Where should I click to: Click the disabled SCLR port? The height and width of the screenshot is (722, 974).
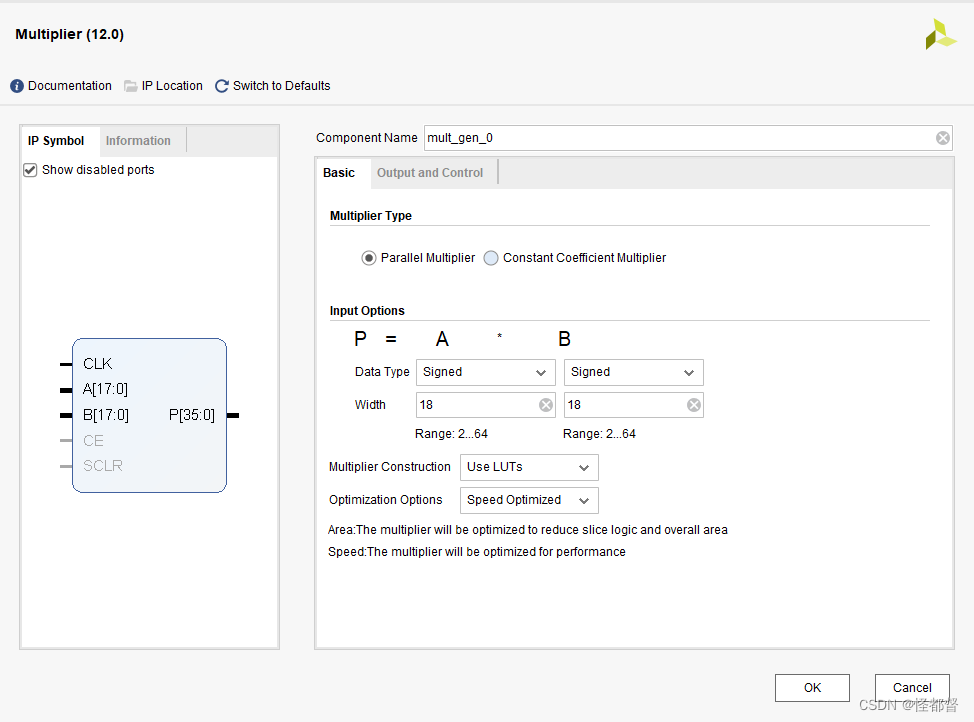point(102,466)
